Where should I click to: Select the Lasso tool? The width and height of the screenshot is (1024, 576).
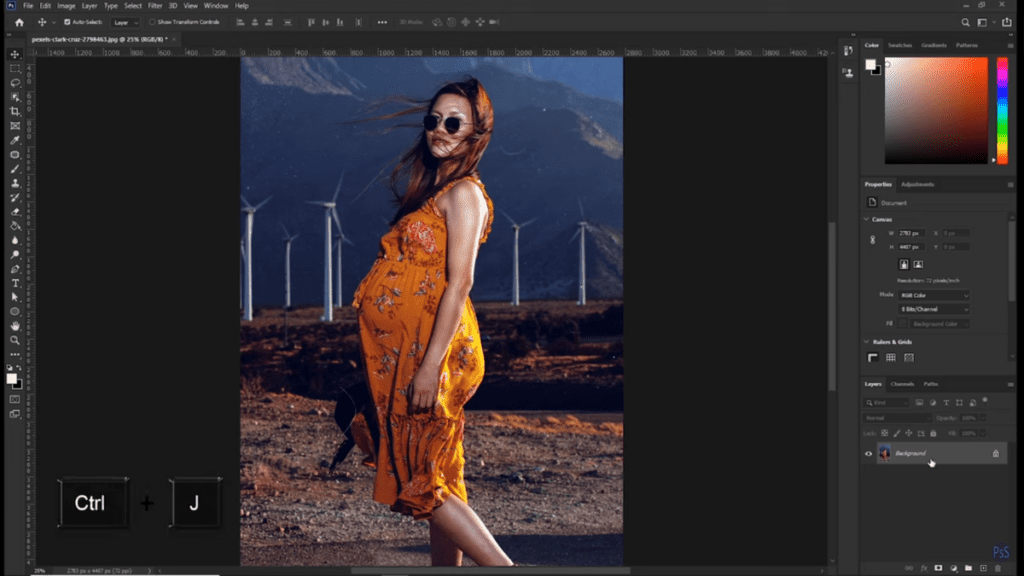(13, 82)
